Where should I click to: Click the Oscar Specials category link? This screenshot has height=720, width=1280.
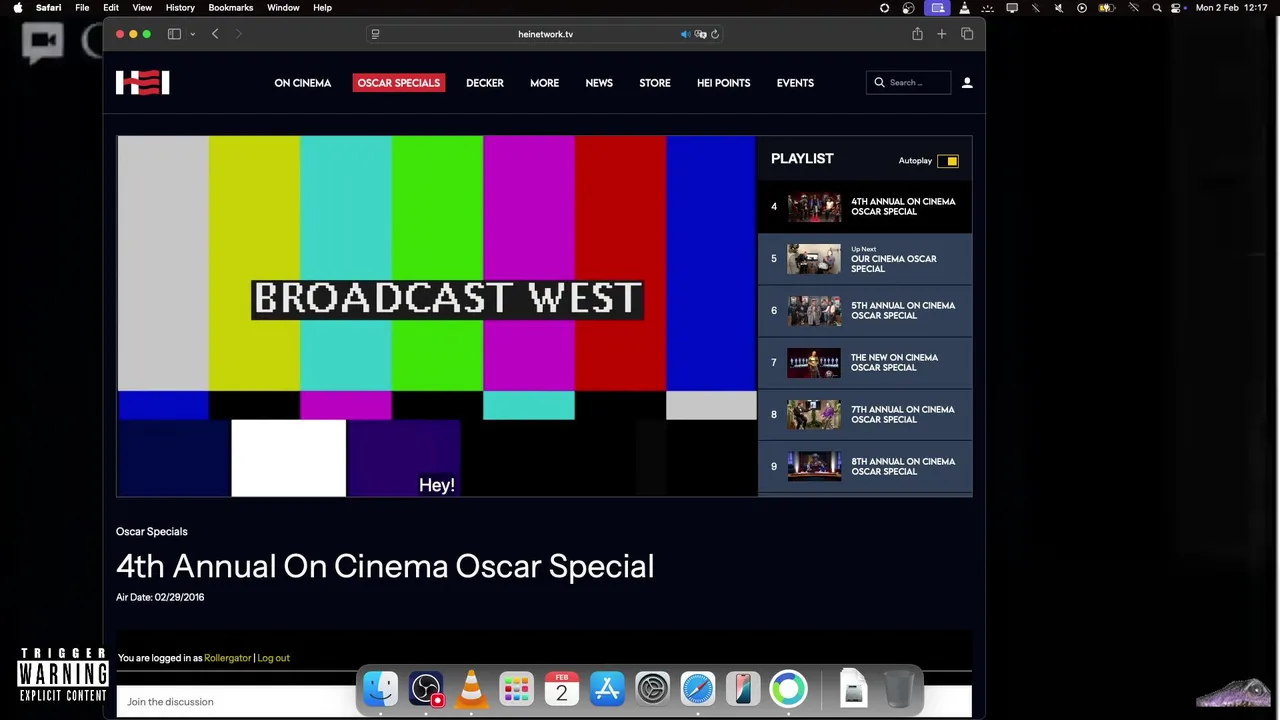click(152, 532)
